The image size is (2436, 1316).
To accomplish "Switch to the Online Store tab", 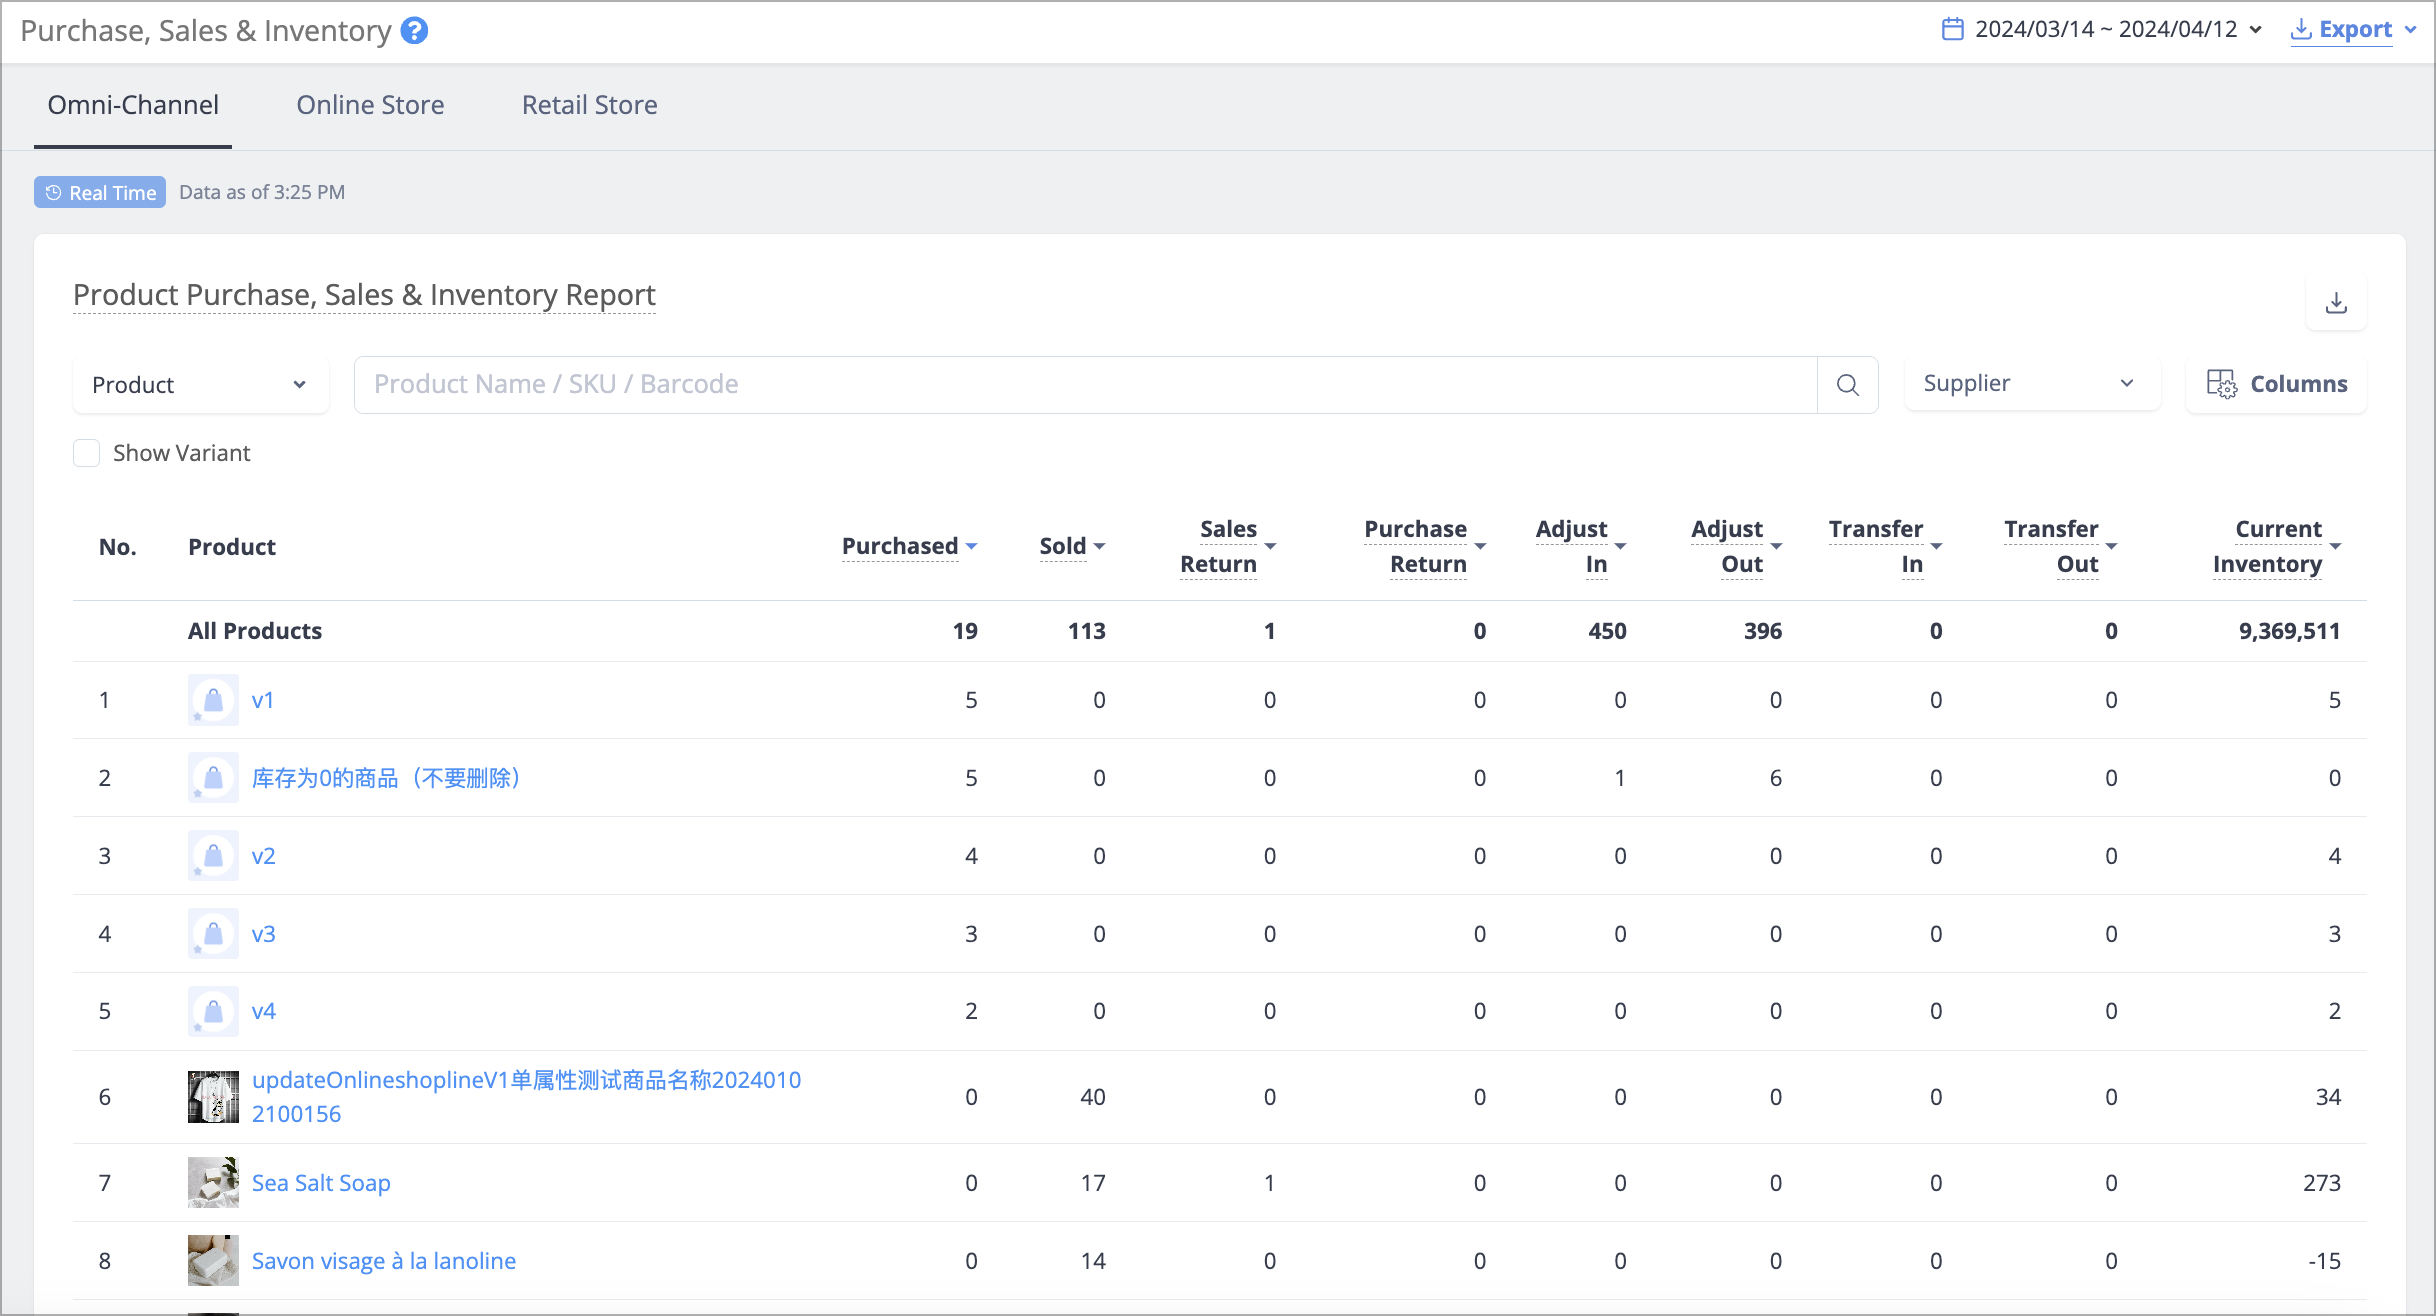I will pos(370,105).
